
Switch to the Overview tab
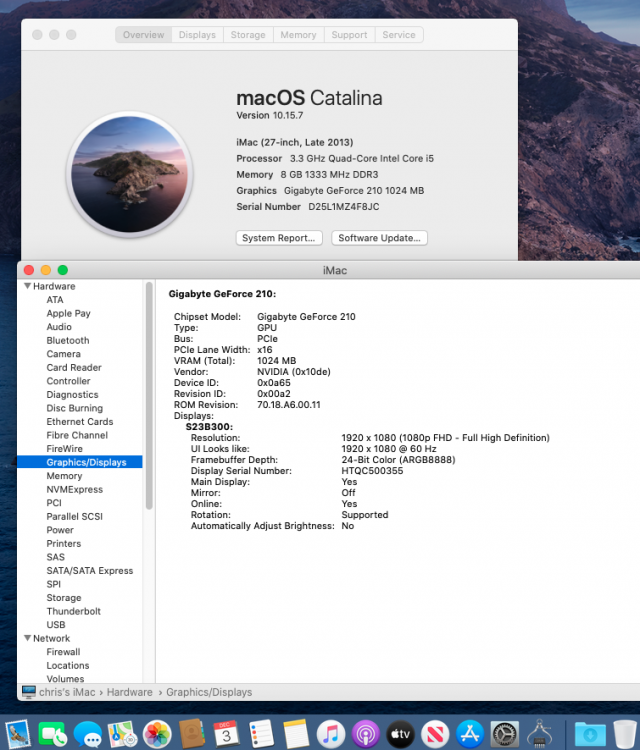(143, 35)
